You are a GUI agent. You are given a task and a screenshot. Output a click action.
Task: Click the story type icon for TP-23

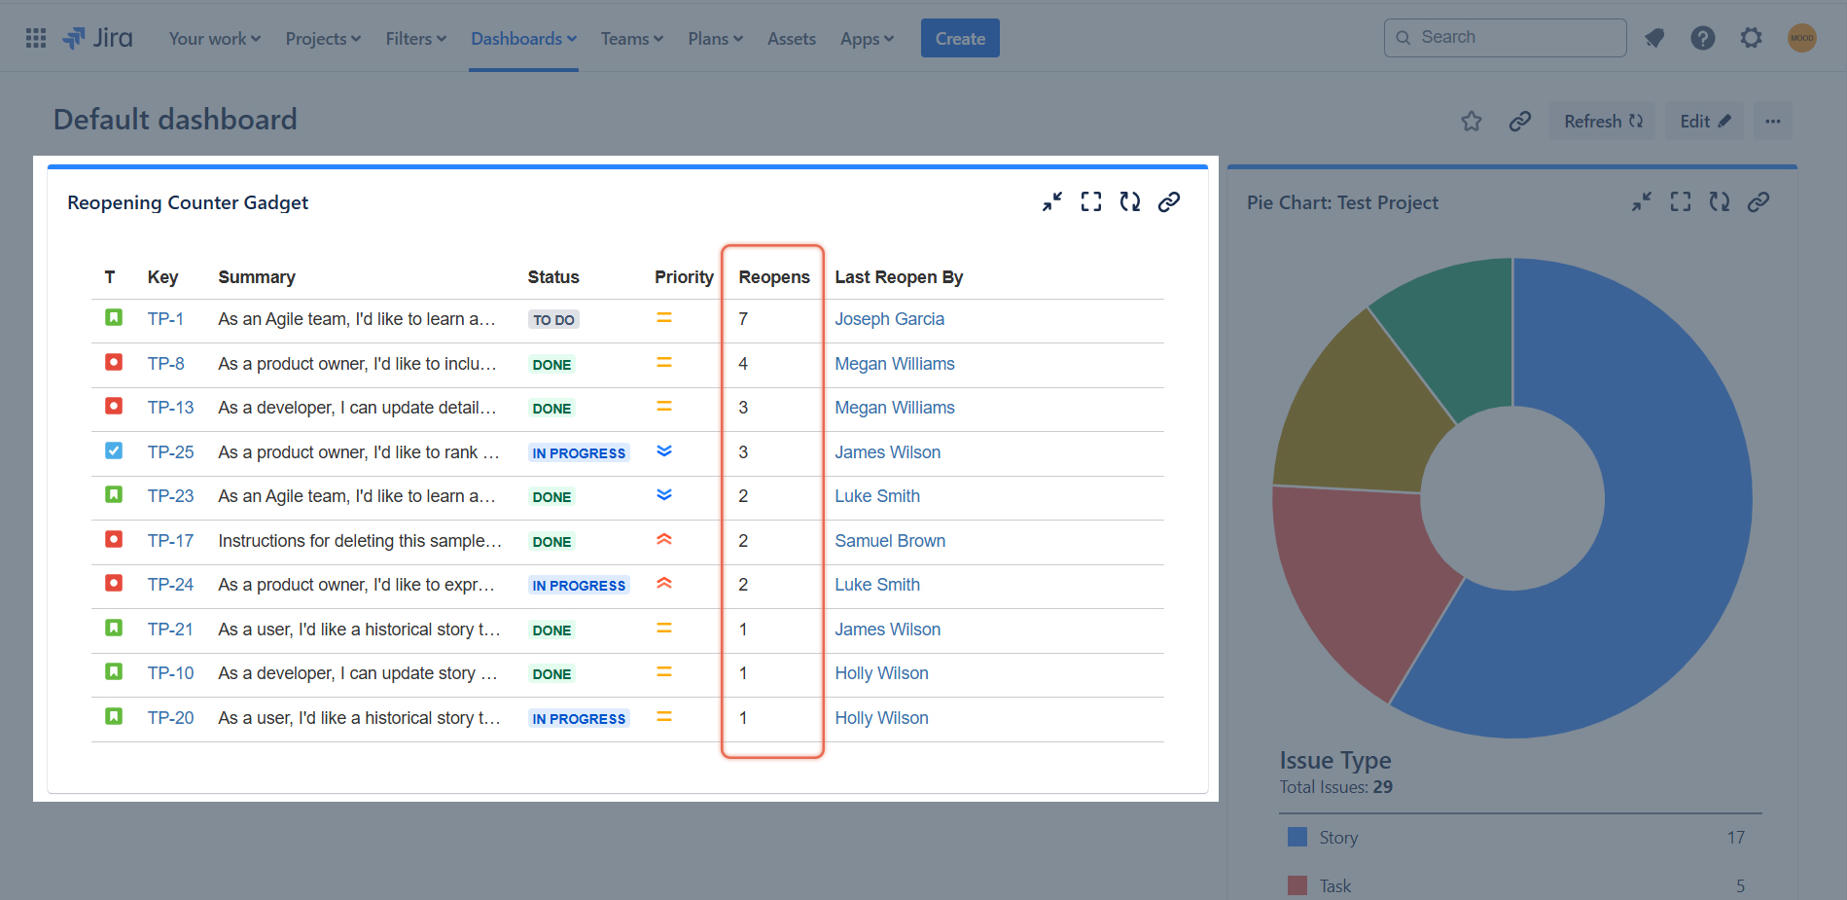coord(114,495)
